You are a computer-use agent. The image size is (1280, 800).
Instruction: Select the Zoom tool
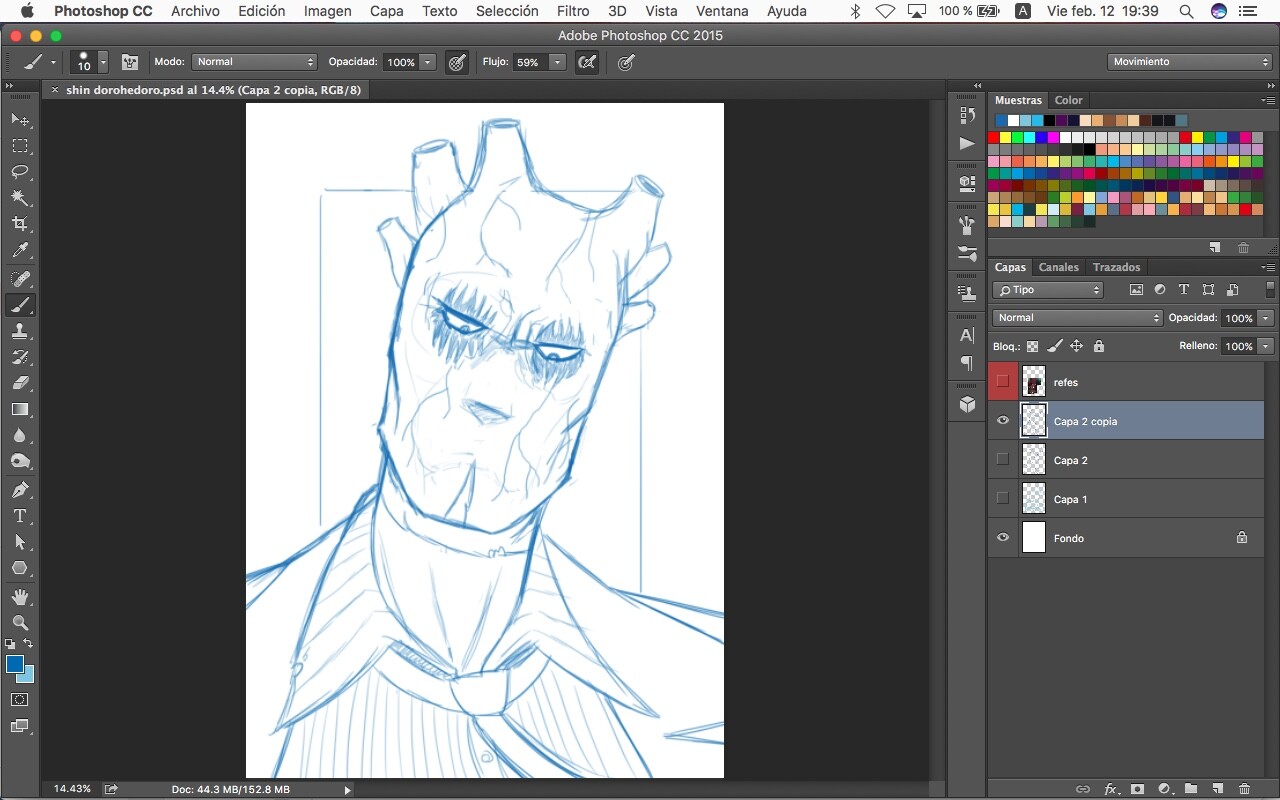(x=20, y=623)
